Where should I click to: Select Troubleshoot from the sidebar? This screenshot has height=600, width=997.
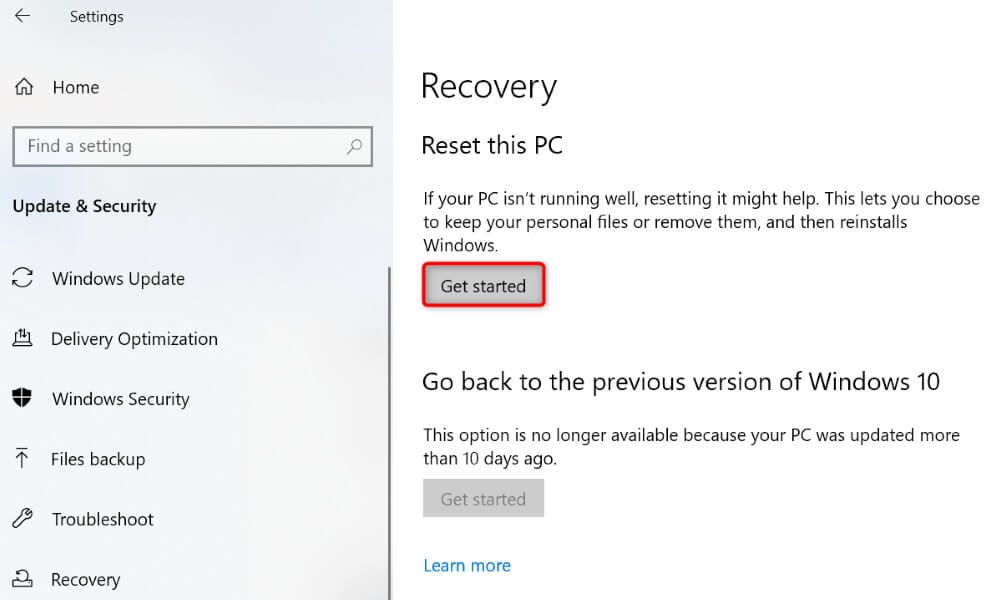(x=102, y=518)
